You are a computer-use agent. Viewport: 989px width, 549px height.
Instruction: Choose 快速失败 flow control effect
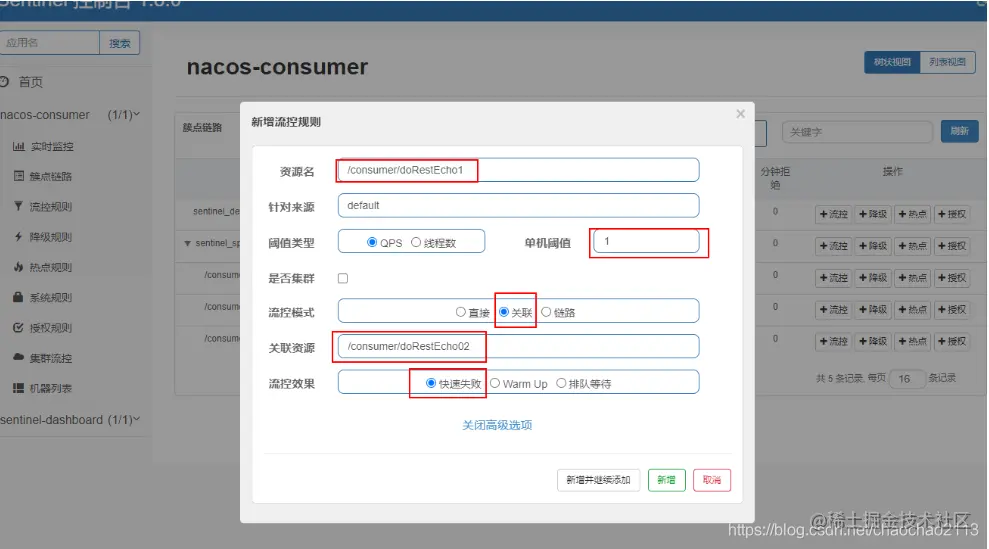[x=431, y=383]
